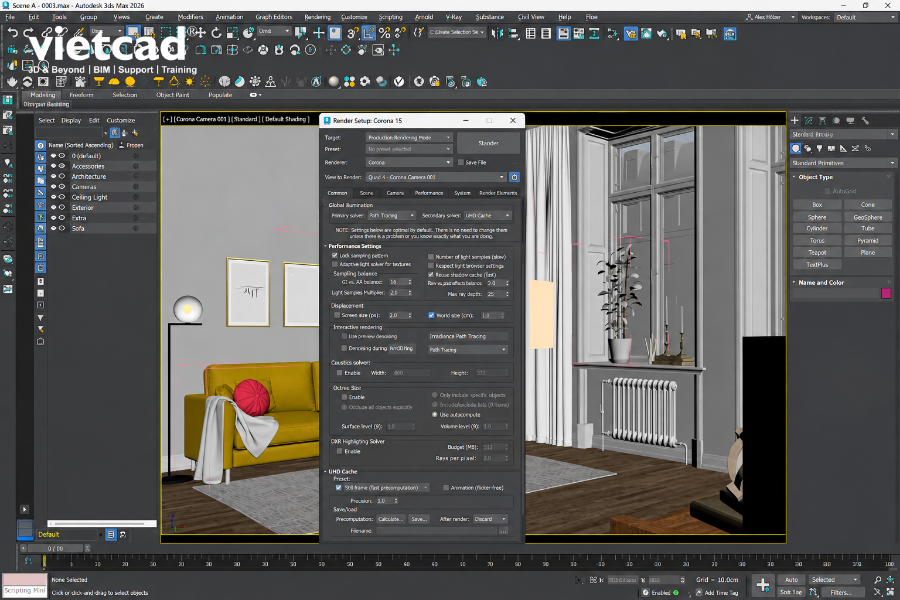Click the Utilities wrench icon
The width and height of the screenshot is (900, 600).
(865, 121)
